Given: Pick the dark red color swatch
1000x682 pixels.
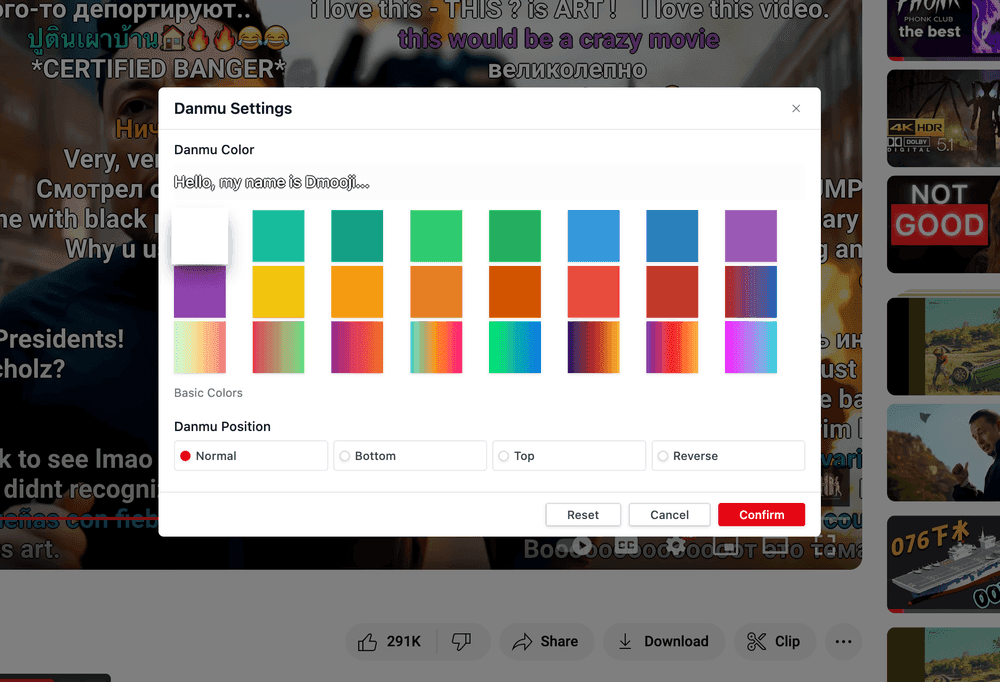Looking at the screenshot, I should click(672, 292).
